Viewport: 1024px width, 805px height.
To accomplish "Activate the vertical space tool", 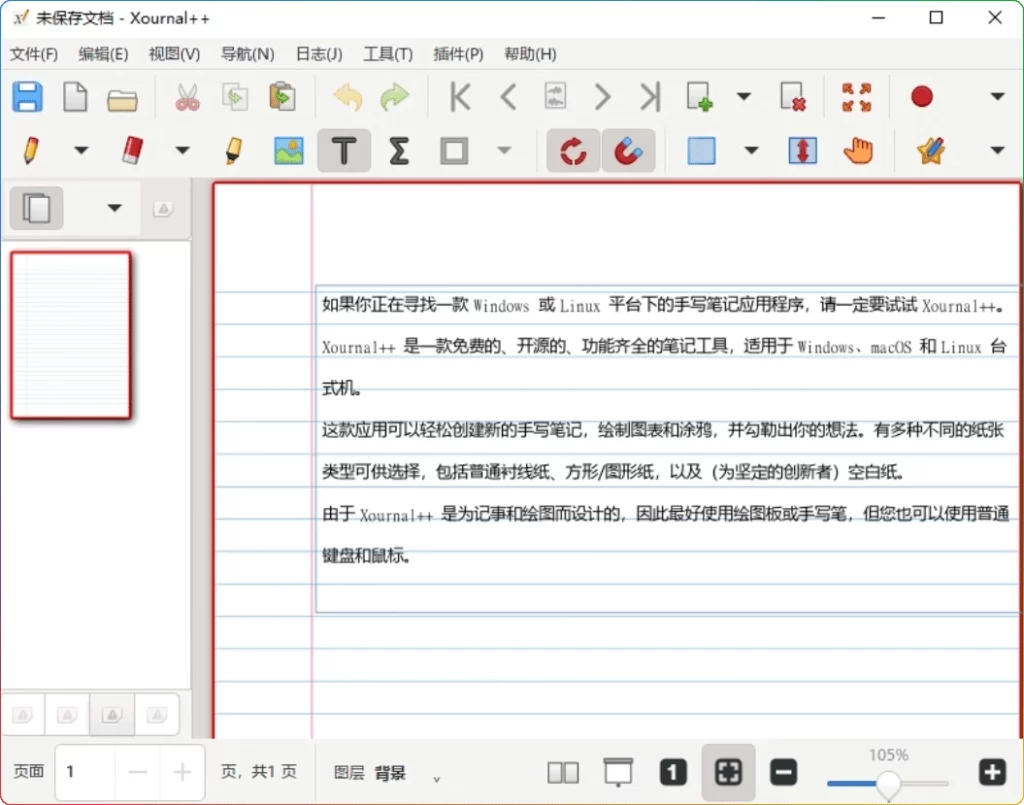I will point(801,150).
